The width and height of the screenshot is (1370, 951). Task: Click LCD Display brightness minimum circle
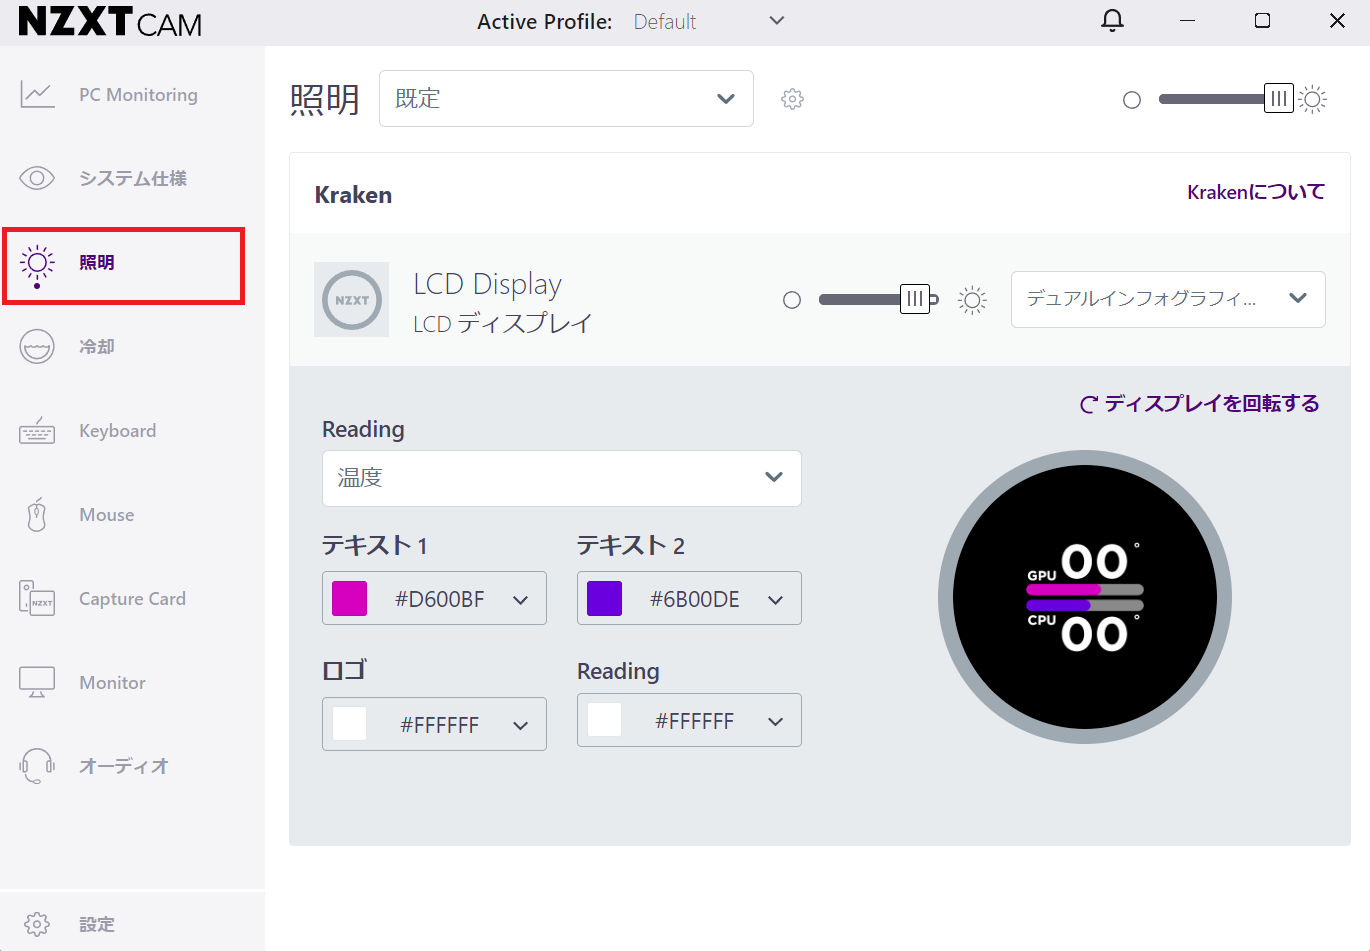[x=792, y=300]
